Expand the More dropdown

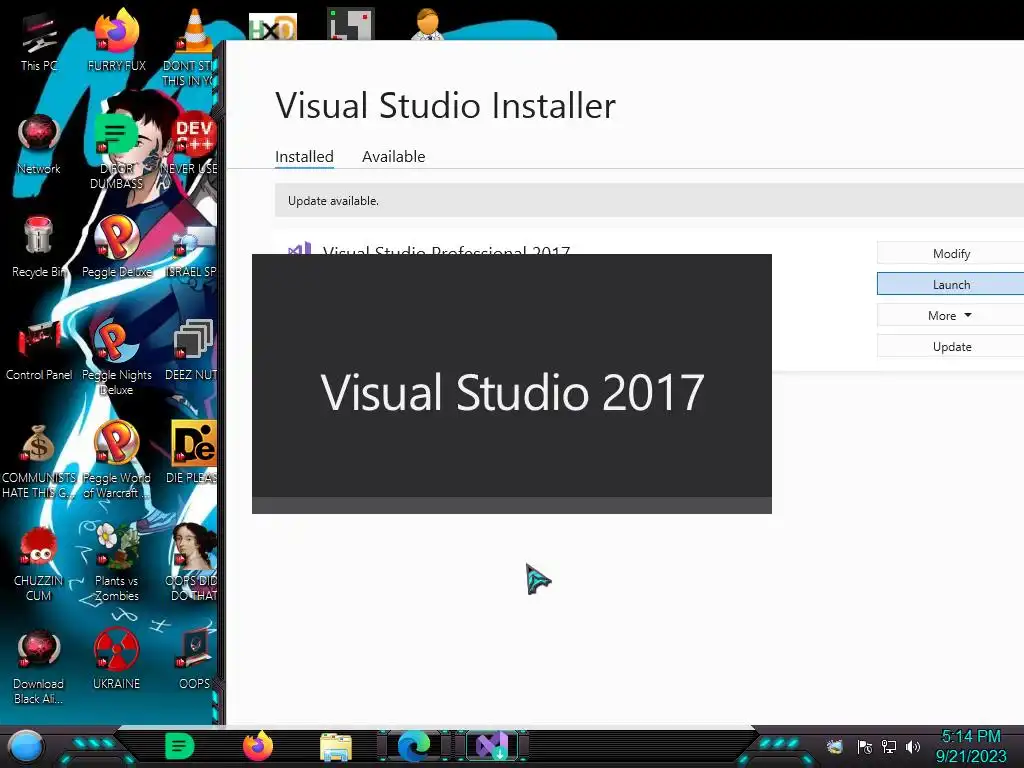click(x=951, y=315)
